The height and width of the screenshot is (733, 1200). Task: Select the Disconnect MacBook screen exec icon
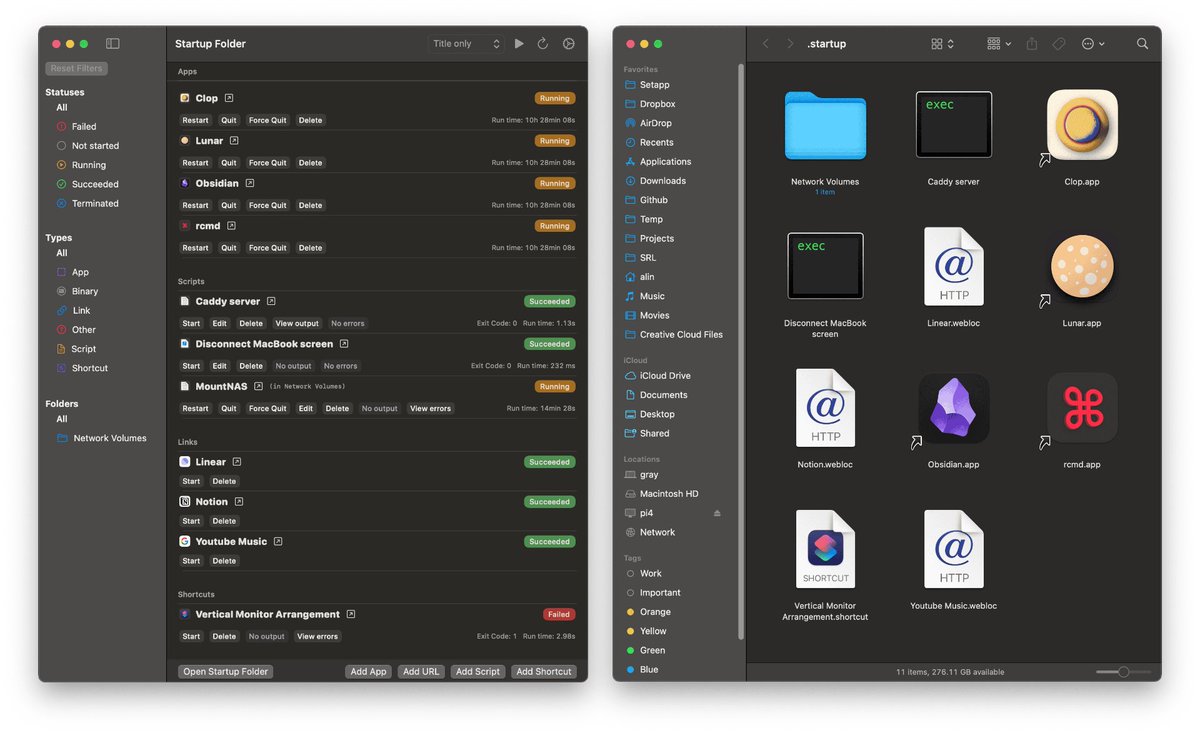pos(825,266)
